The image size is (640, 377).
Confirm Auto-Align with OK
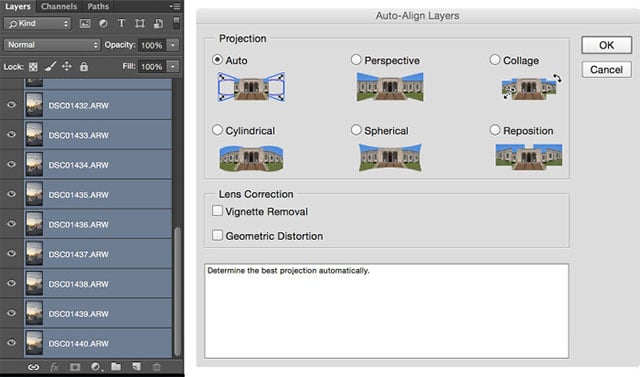coord(607,45)
